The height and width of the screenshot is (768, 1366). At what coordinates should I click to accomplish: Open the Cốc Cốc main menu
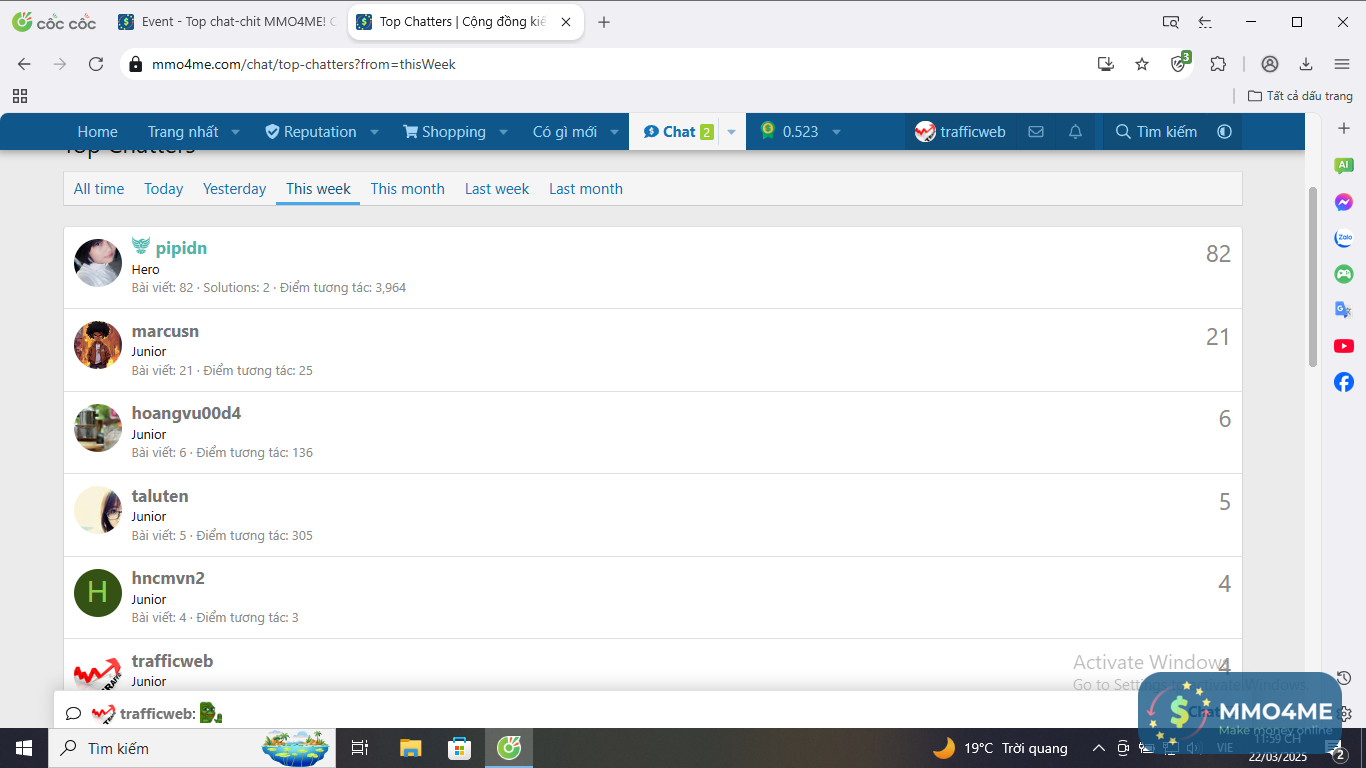(x=1342, y=64)
